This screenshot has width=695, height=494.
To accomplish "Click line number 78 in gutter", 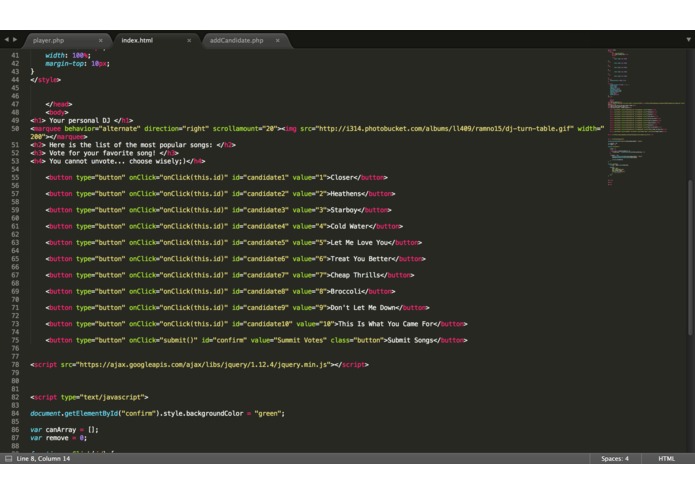I will pyautogui.click(x=15, y=365).
